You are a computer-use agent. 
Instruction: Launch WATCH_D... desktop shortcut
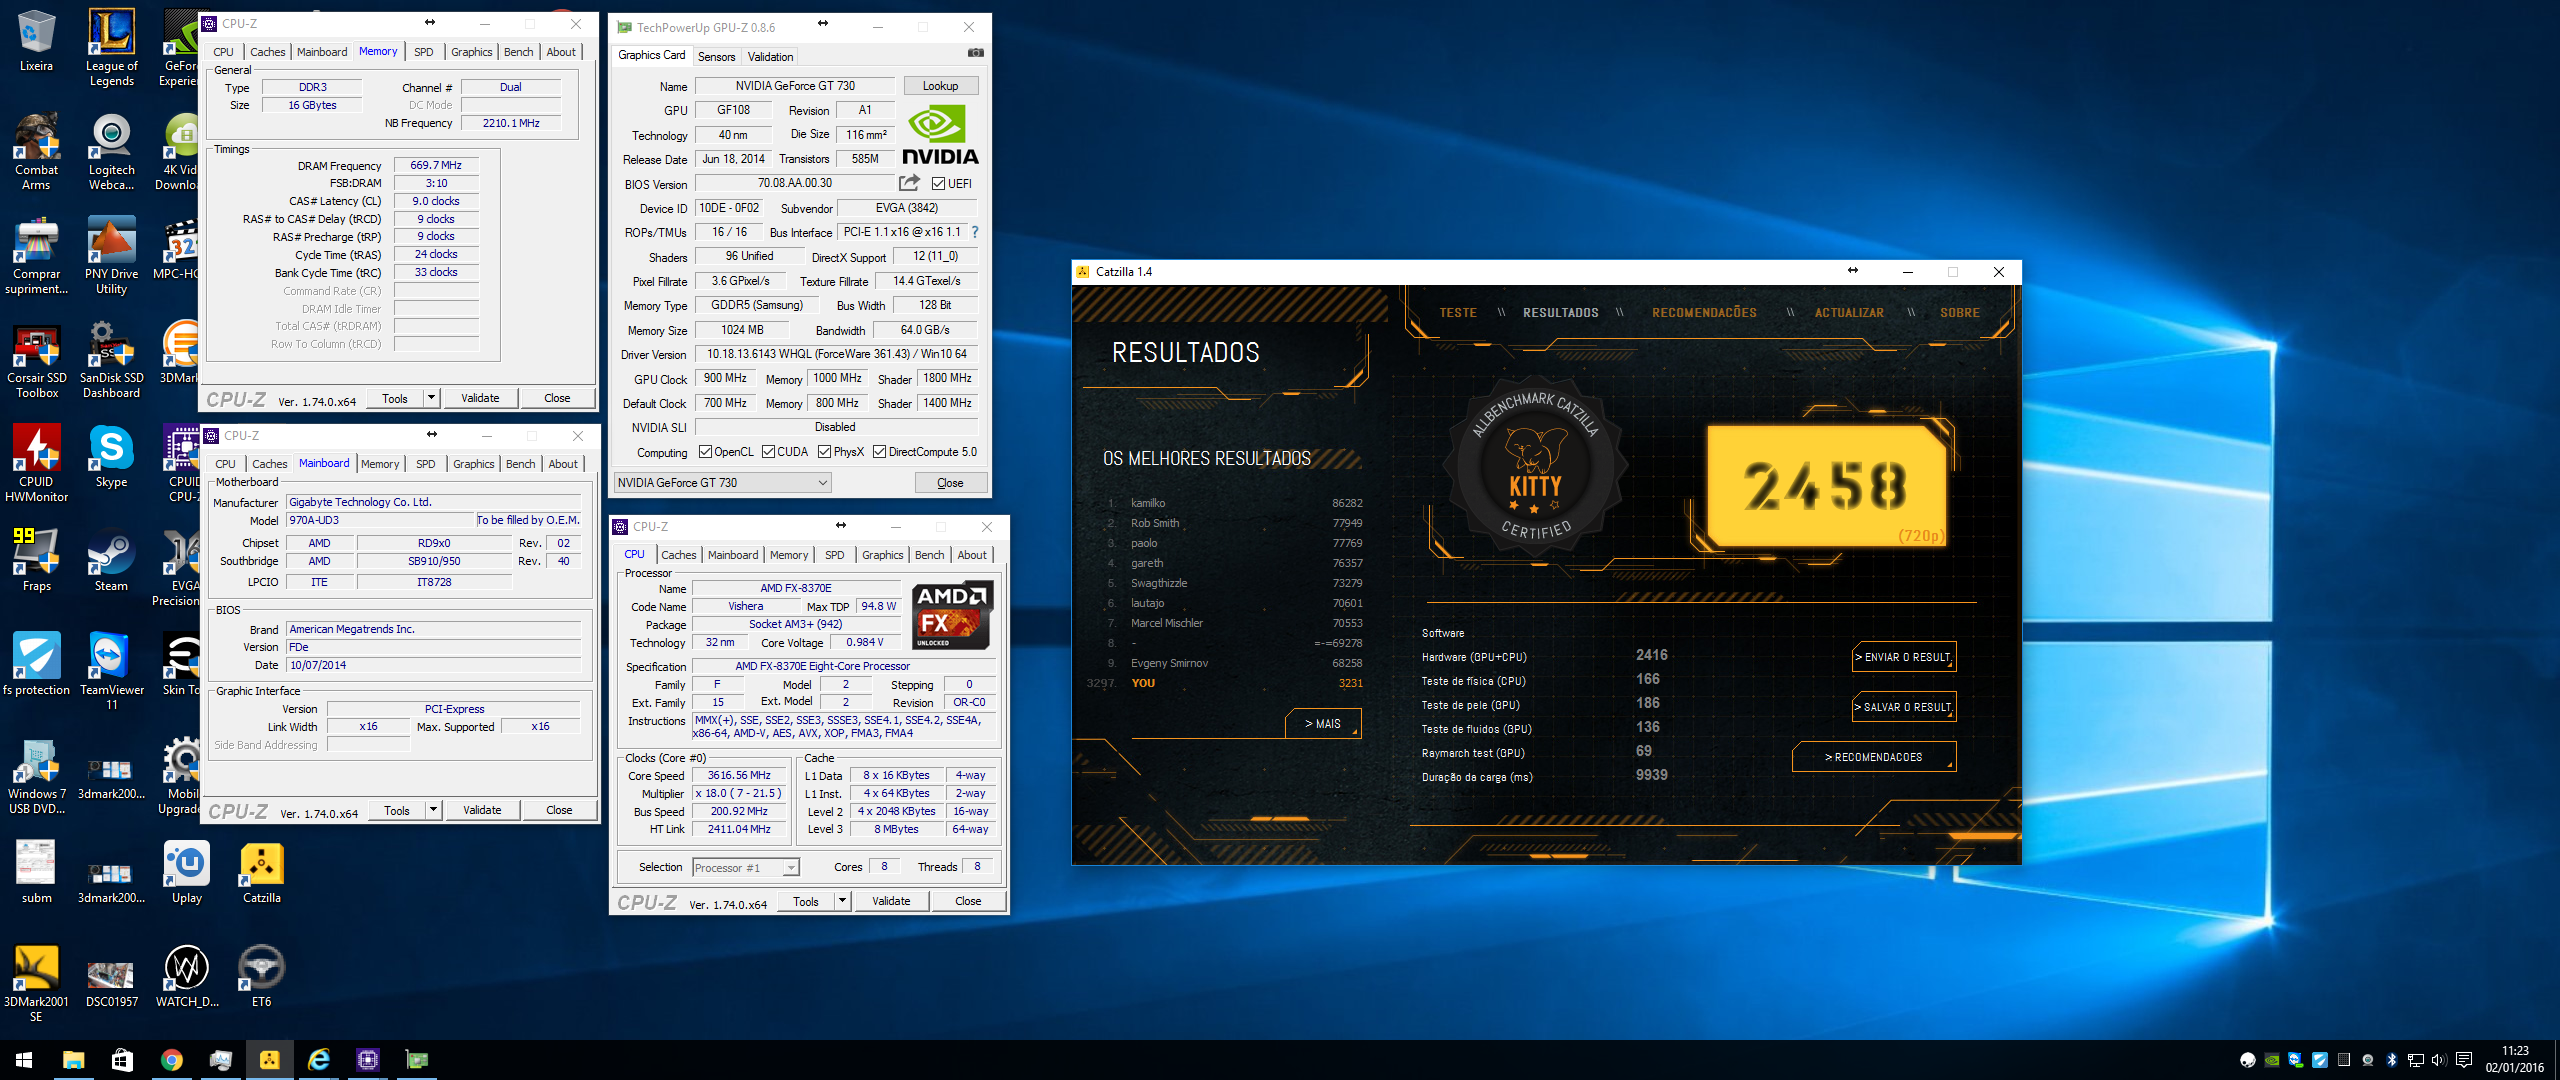[x=186, y=976]
